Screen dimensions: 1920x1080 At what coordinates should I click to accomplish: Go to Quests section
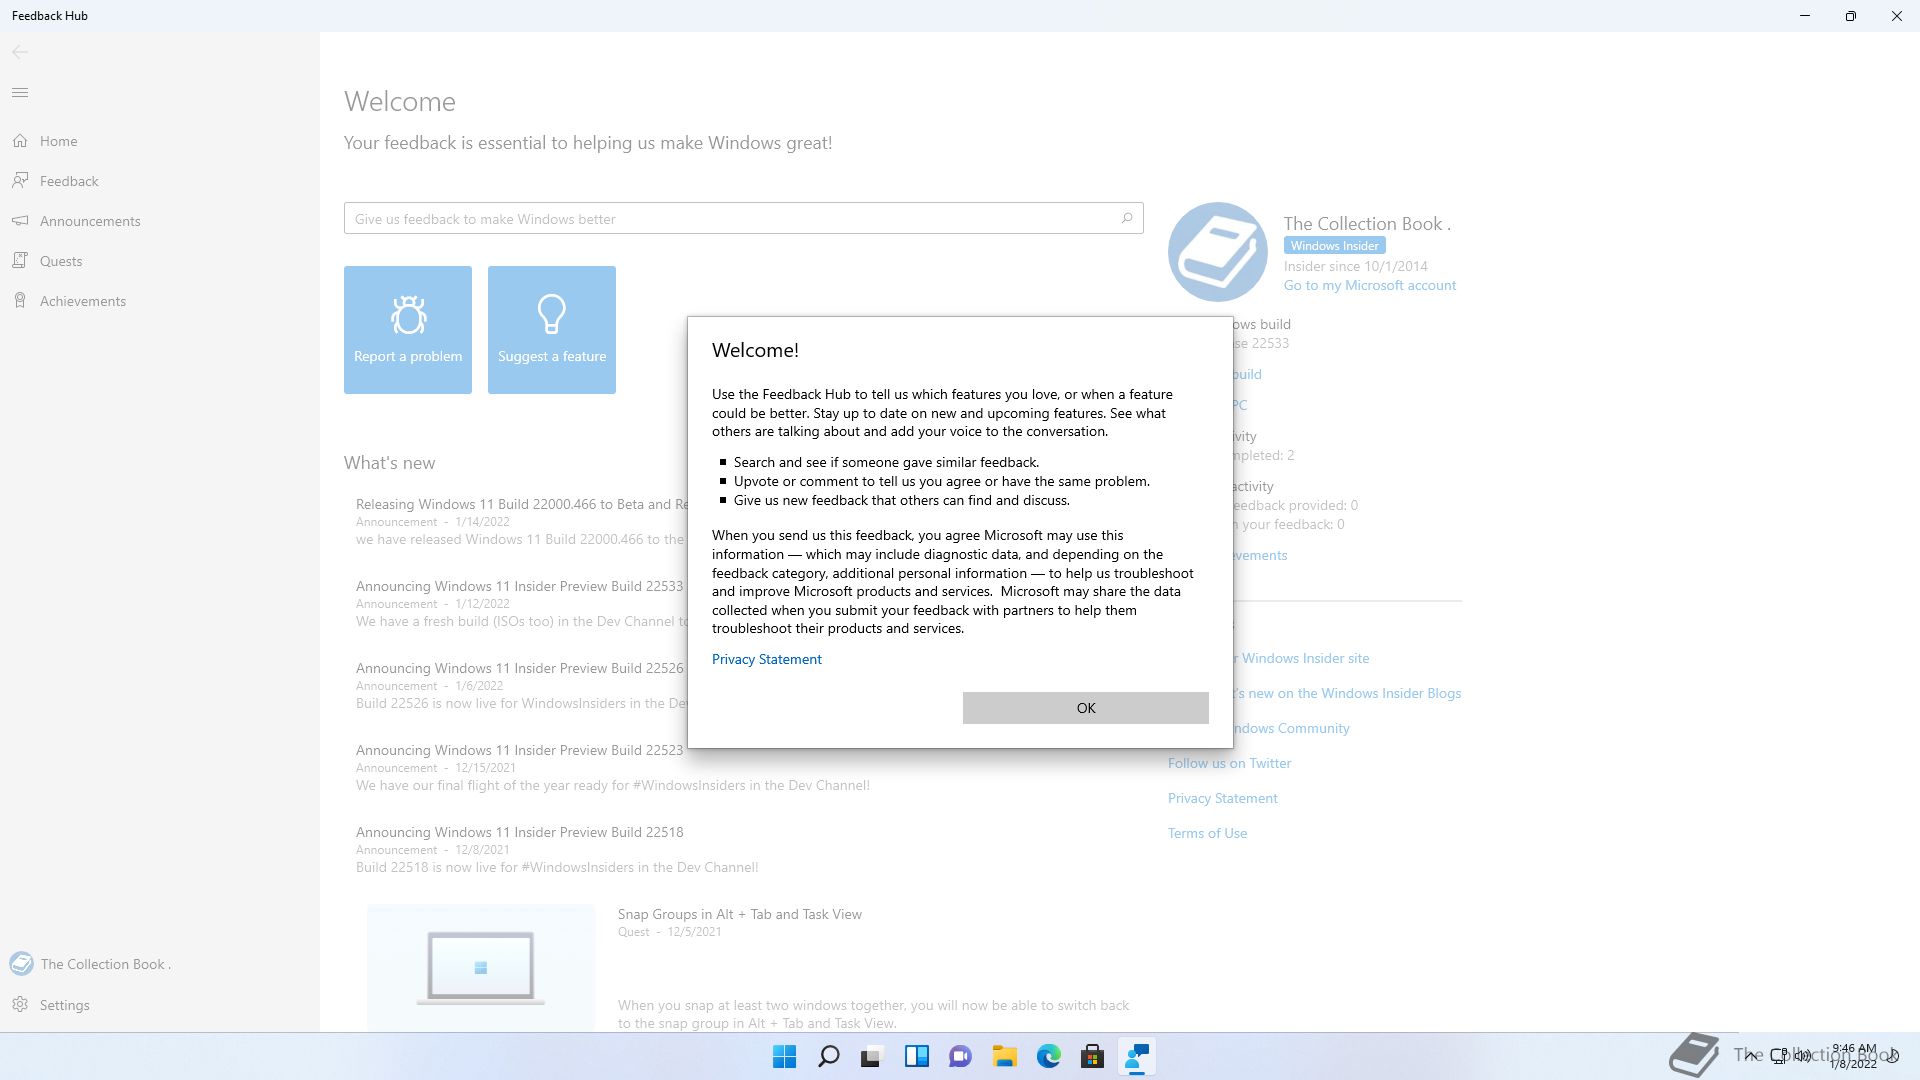coord(160,261)
